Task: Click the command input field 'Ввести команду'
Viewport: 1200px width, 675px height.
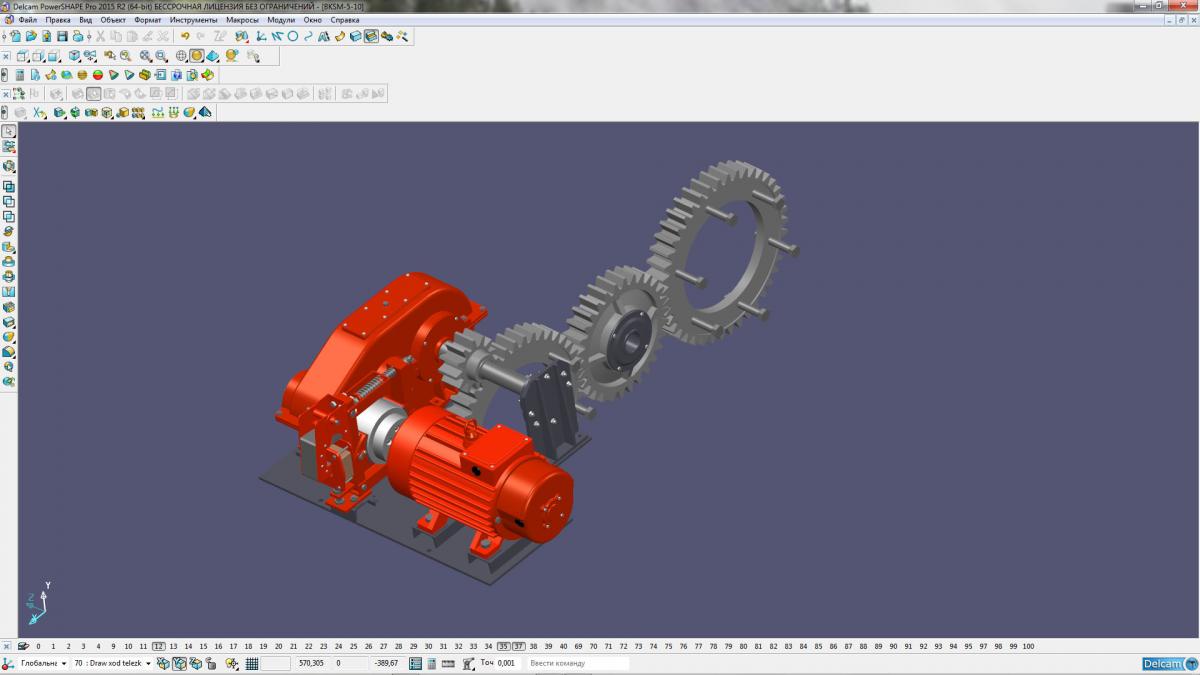Action: [577, 663]
